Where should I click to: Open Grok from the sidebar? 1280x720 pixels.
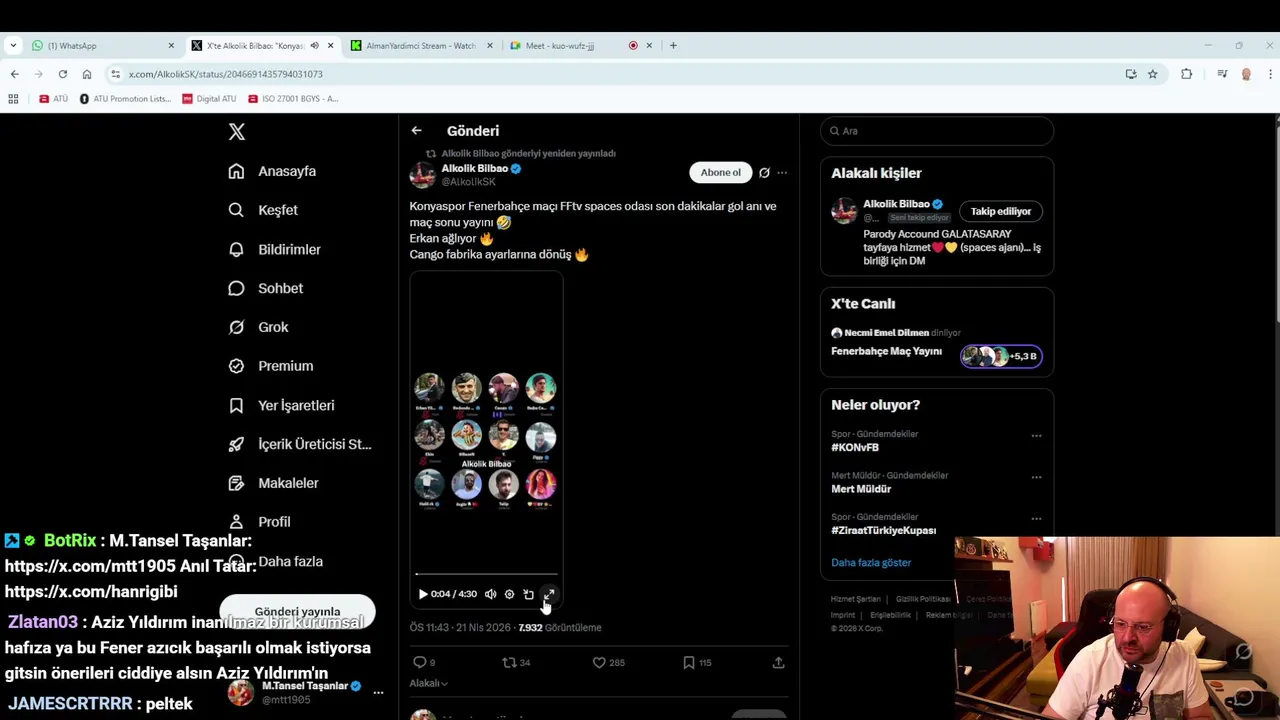[258, 327]
